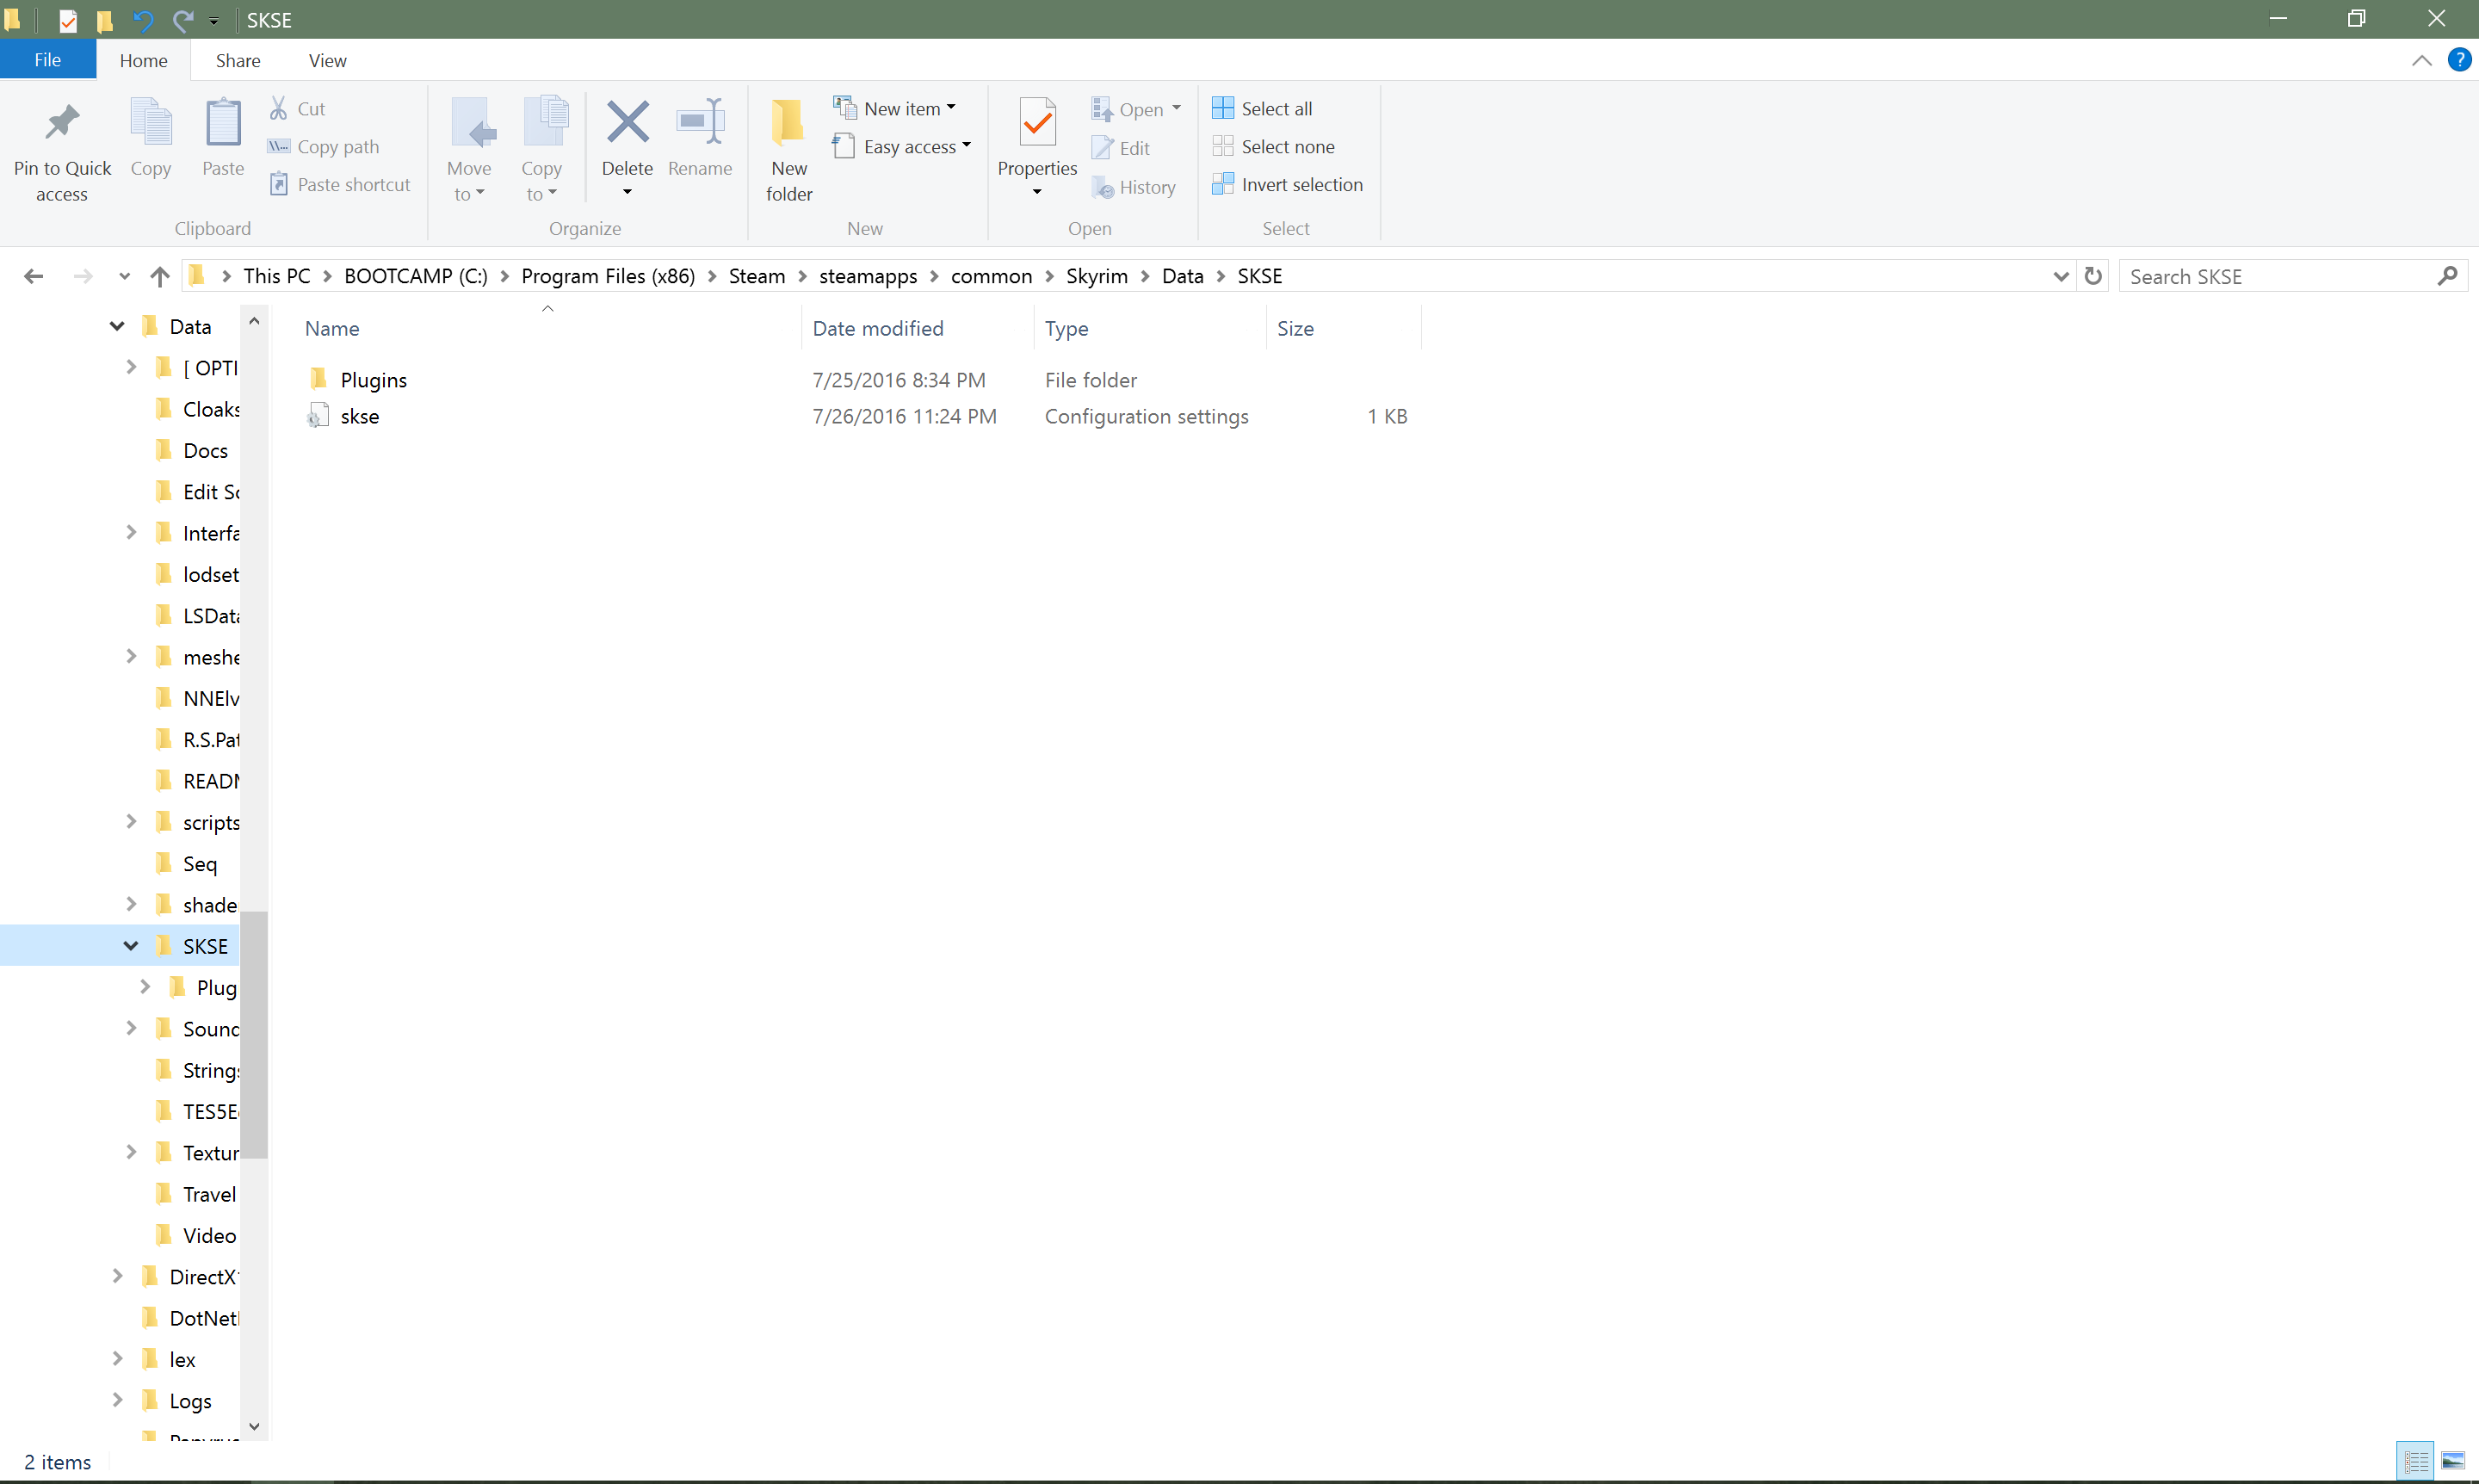Open the Easy access dropdown
The height and width of the screenshot is (1484, 2479).
(x=902, y=147)
